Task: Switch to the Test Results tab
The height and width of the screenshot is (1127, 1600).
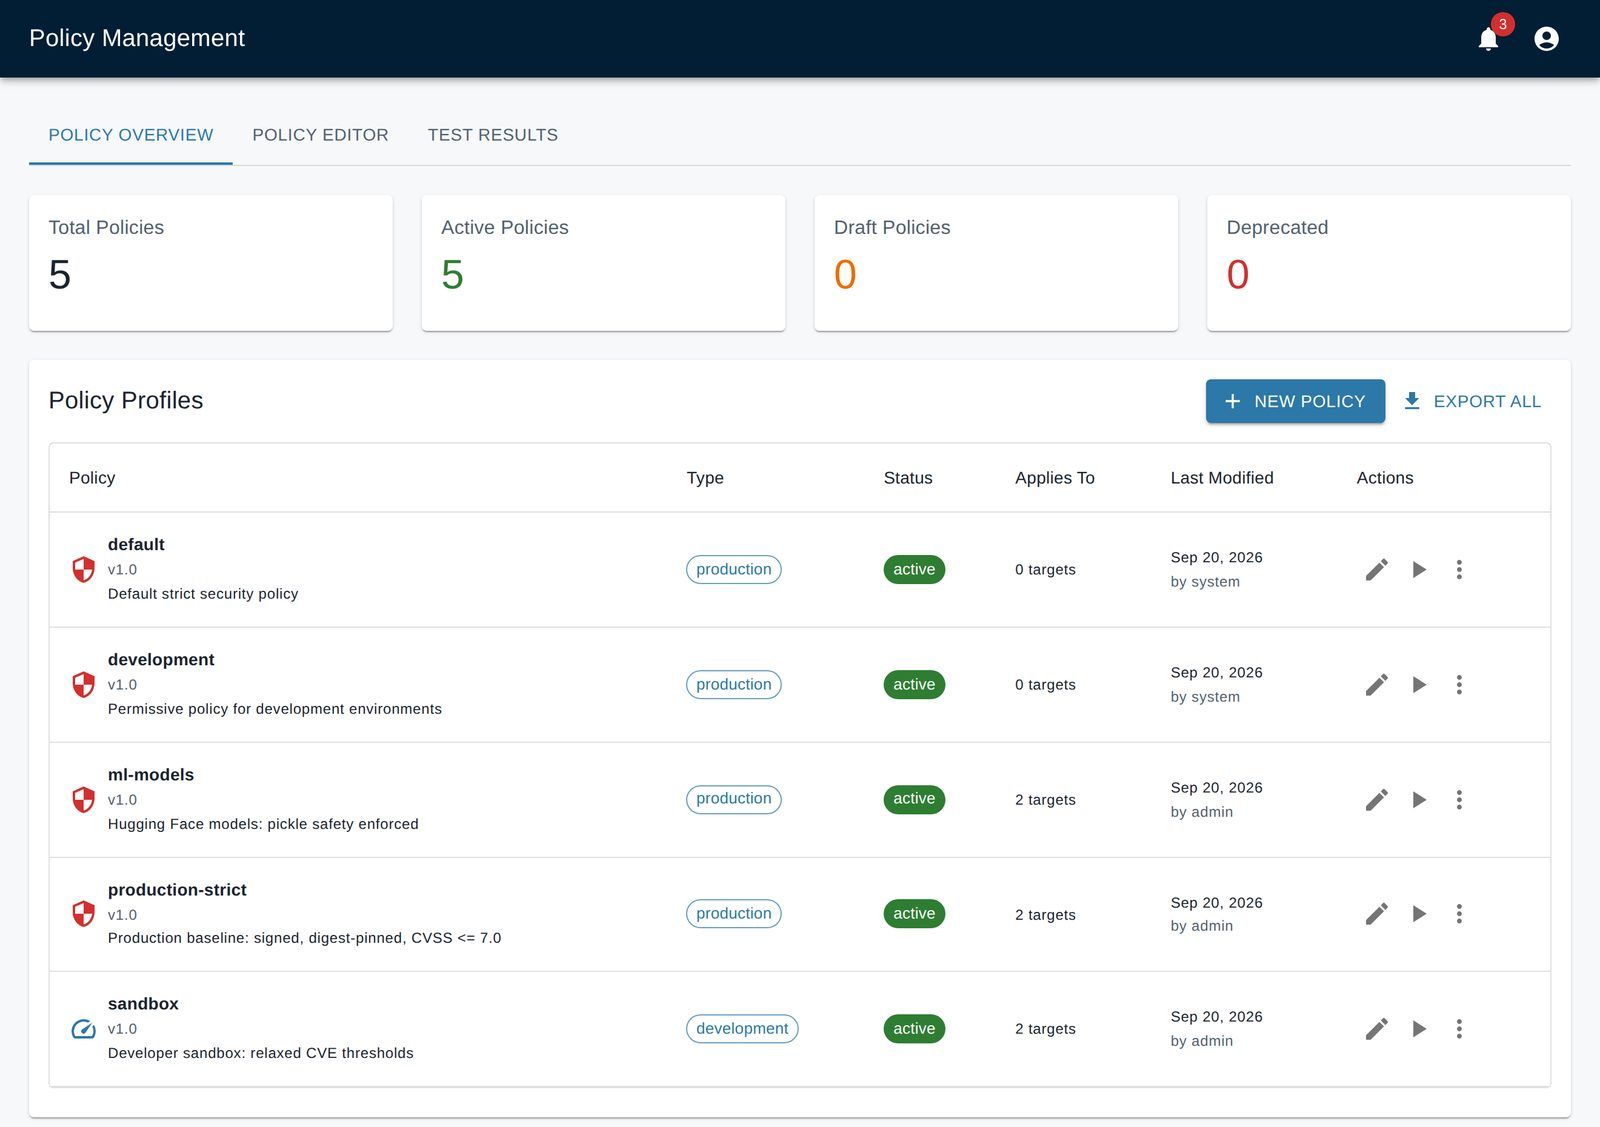Action: (x=493, y=135)
